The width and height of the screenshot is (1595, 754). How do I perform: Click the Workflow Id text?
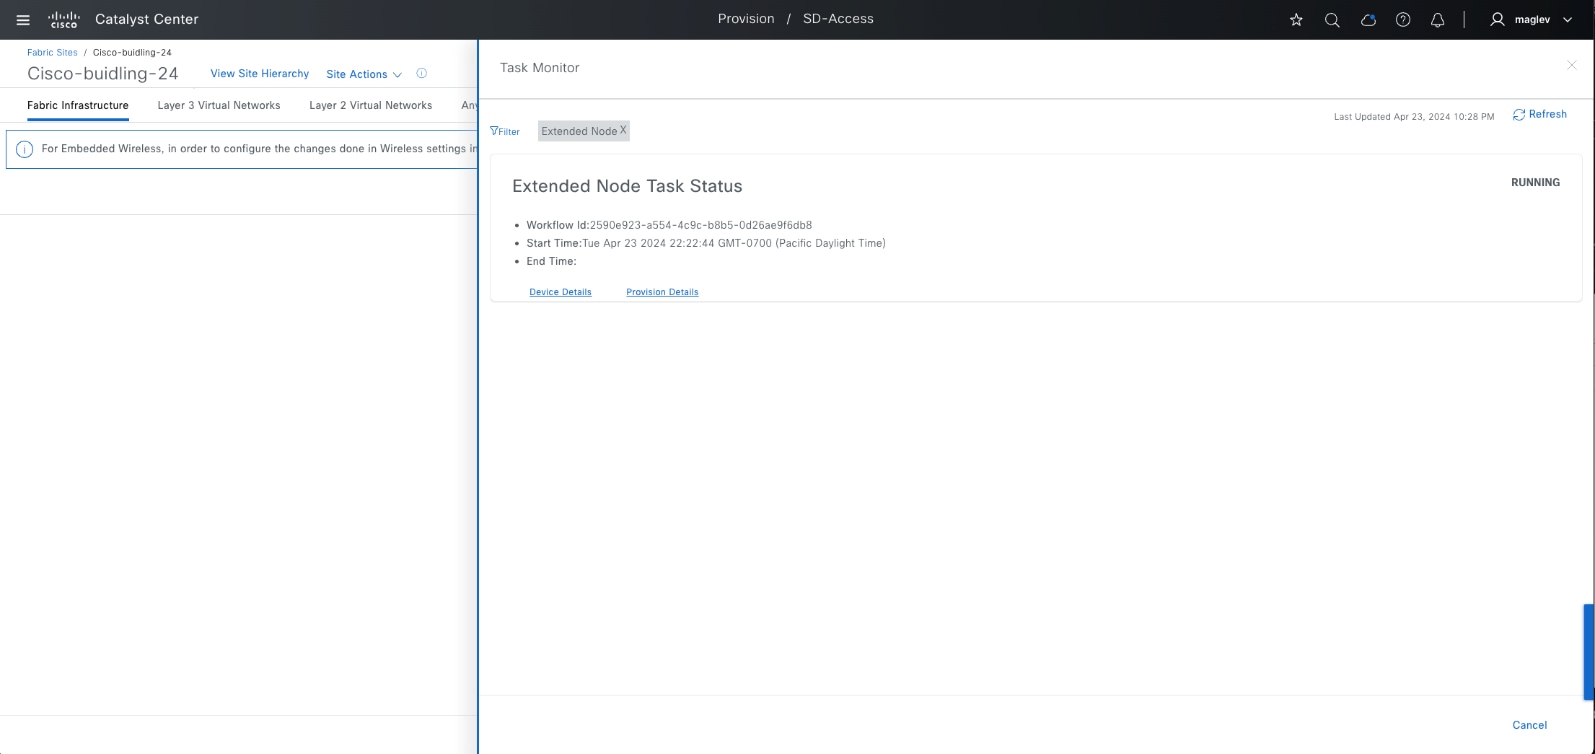pos(669,225)
